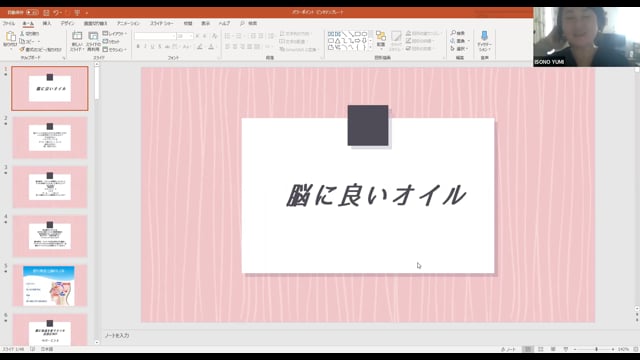Open the font name combo box
Viewport: 640px width, 360px height.
click(155, 36)
